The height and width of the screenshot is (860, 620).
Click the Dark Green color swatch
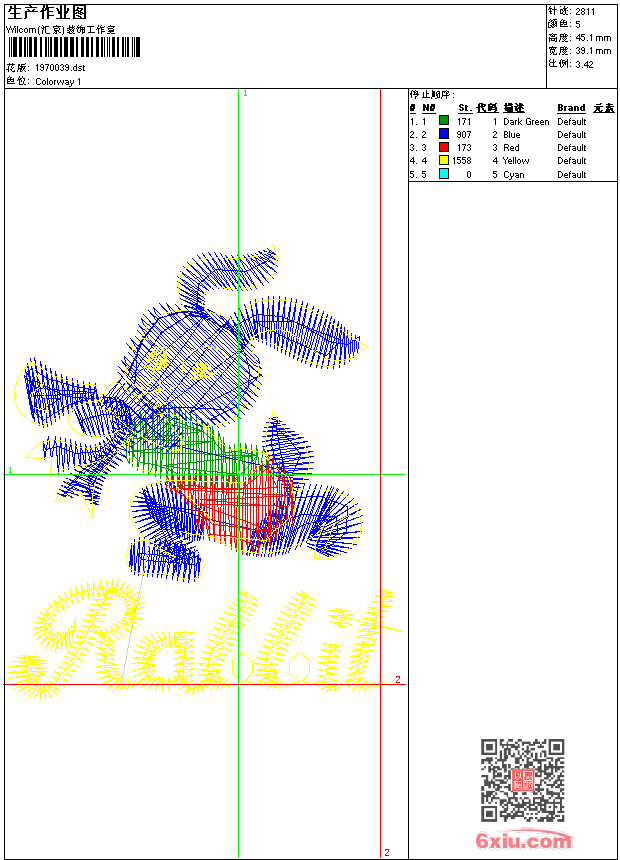click(x=444, y=121)
